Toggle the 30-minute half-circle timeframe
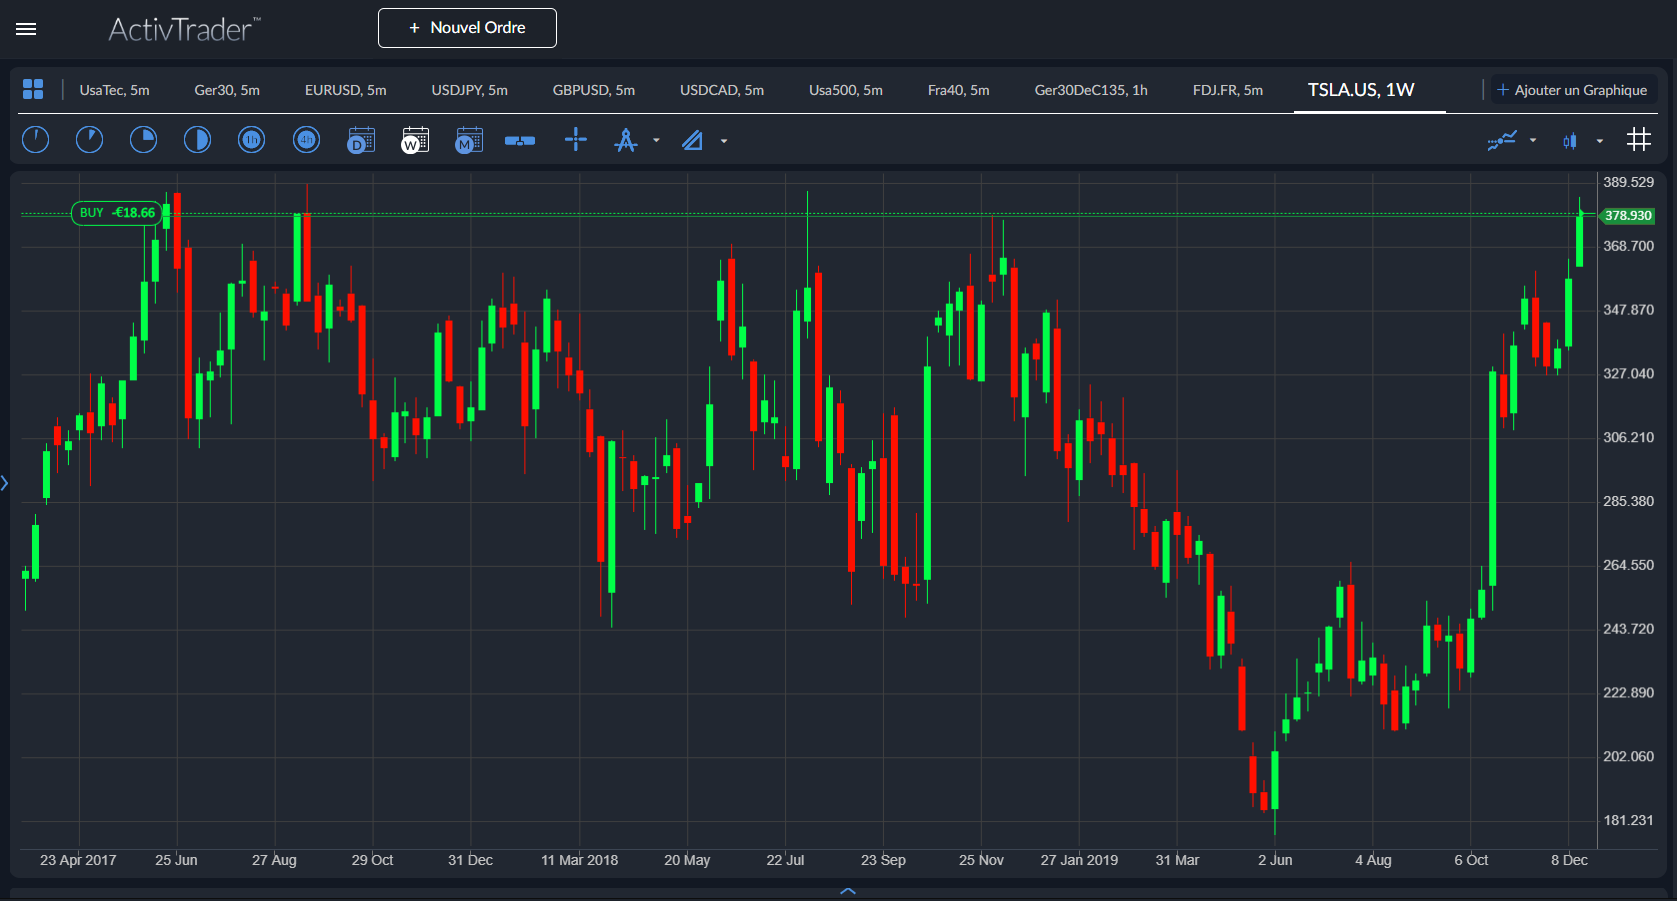The width and height of the screenshot is (1677, 901). [197, 140]
